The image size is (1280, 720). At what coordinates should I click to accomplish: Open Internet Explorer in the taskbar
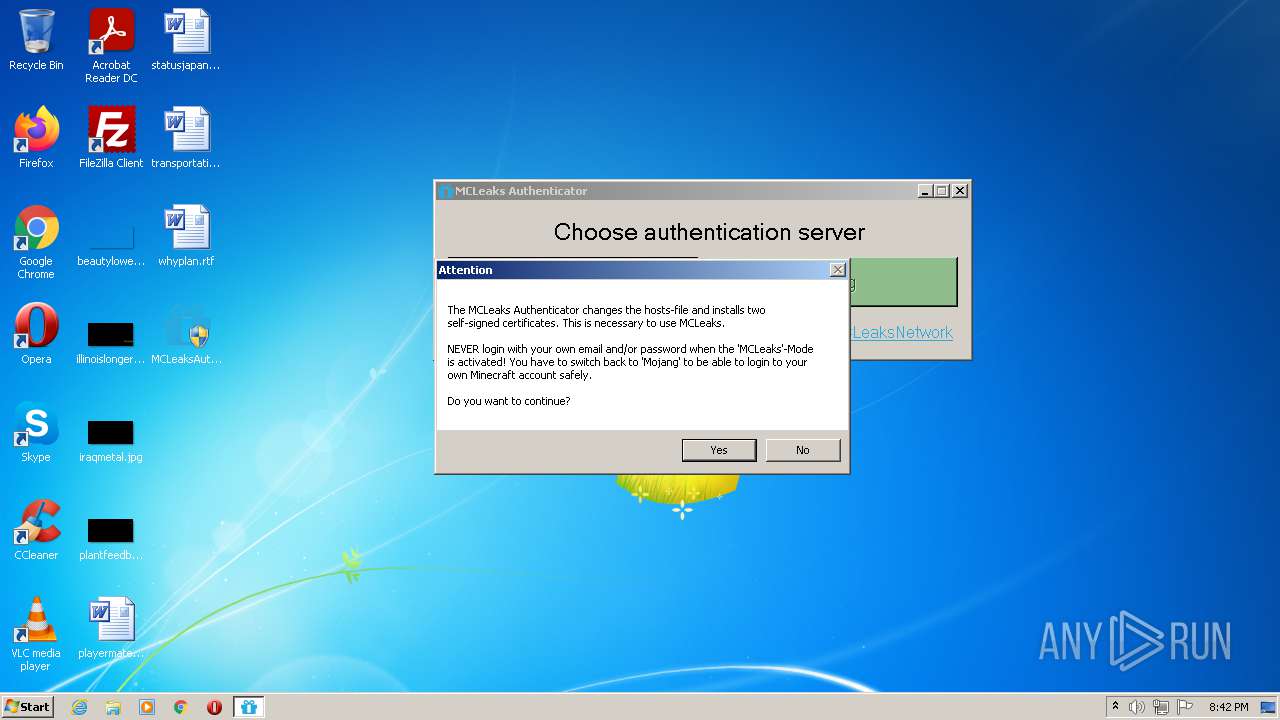[x=80, y=707]
